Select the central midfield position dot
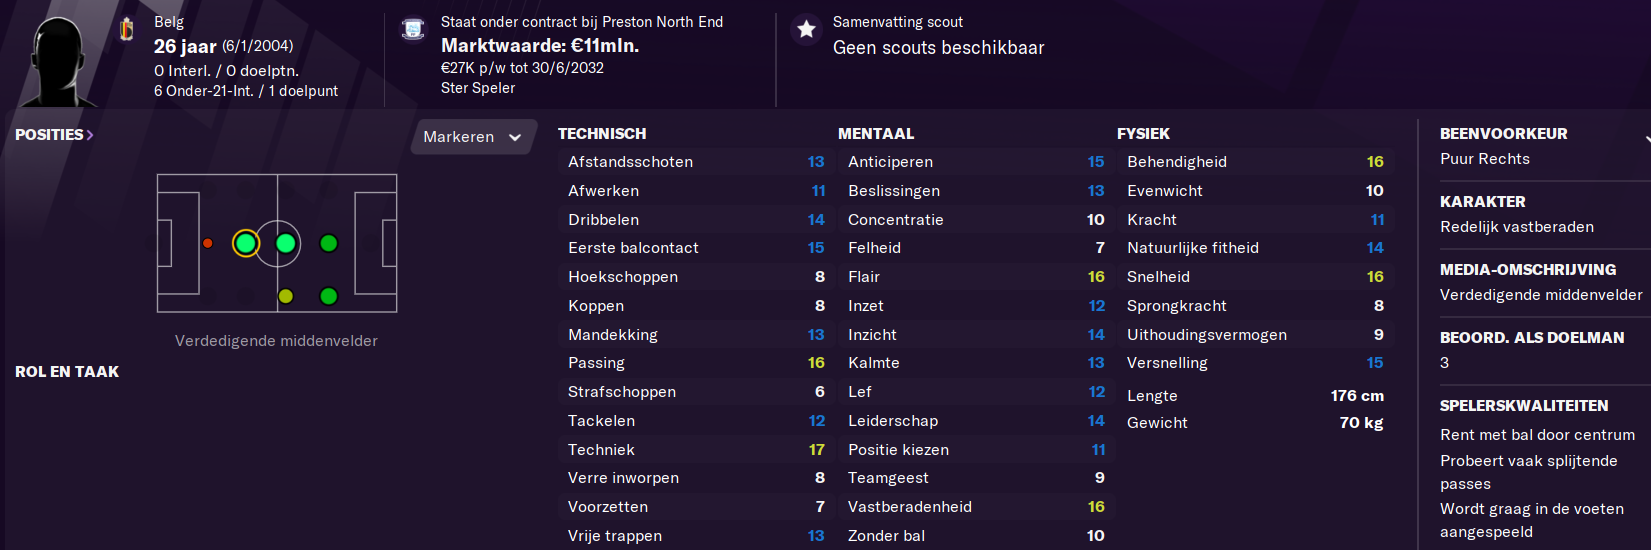This screenshot has height=550, width=1651. tap(286, 243)
